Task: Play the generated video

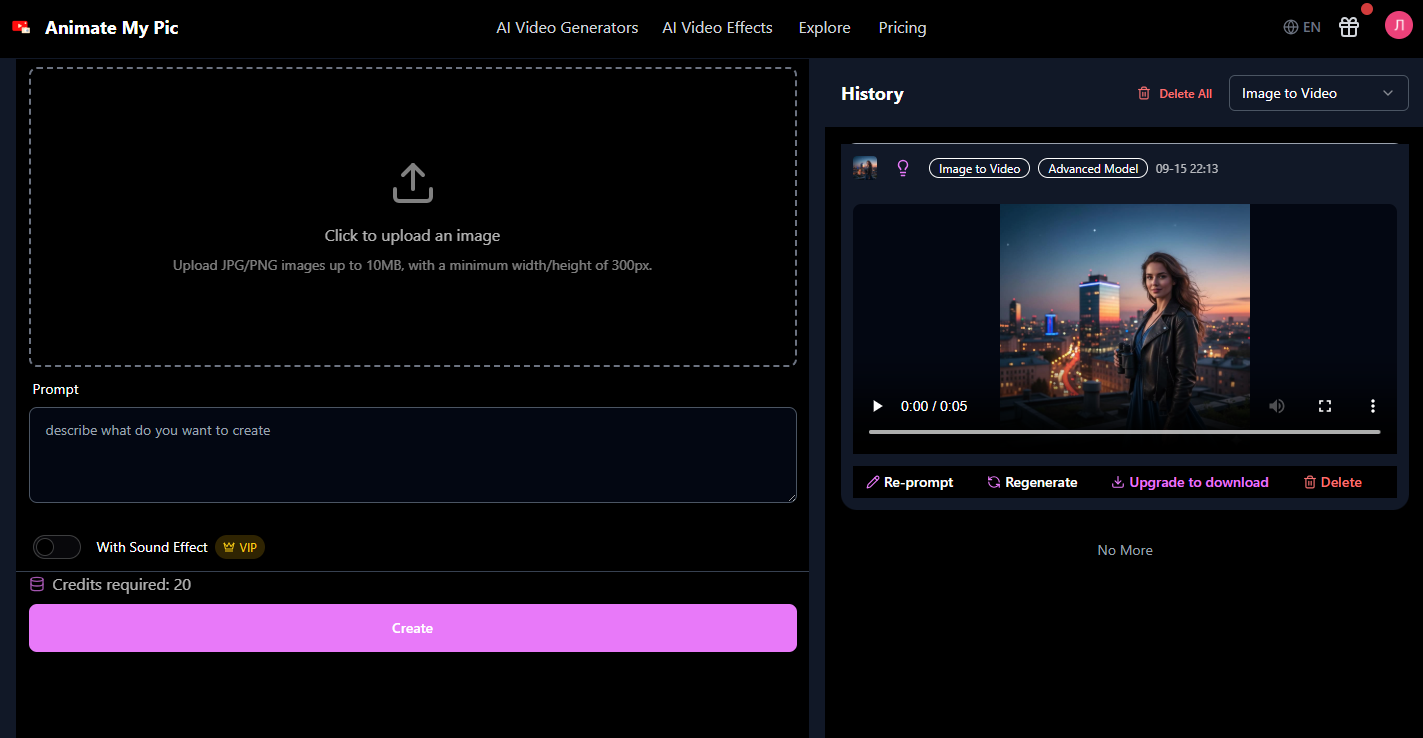Action: (878, 406)
